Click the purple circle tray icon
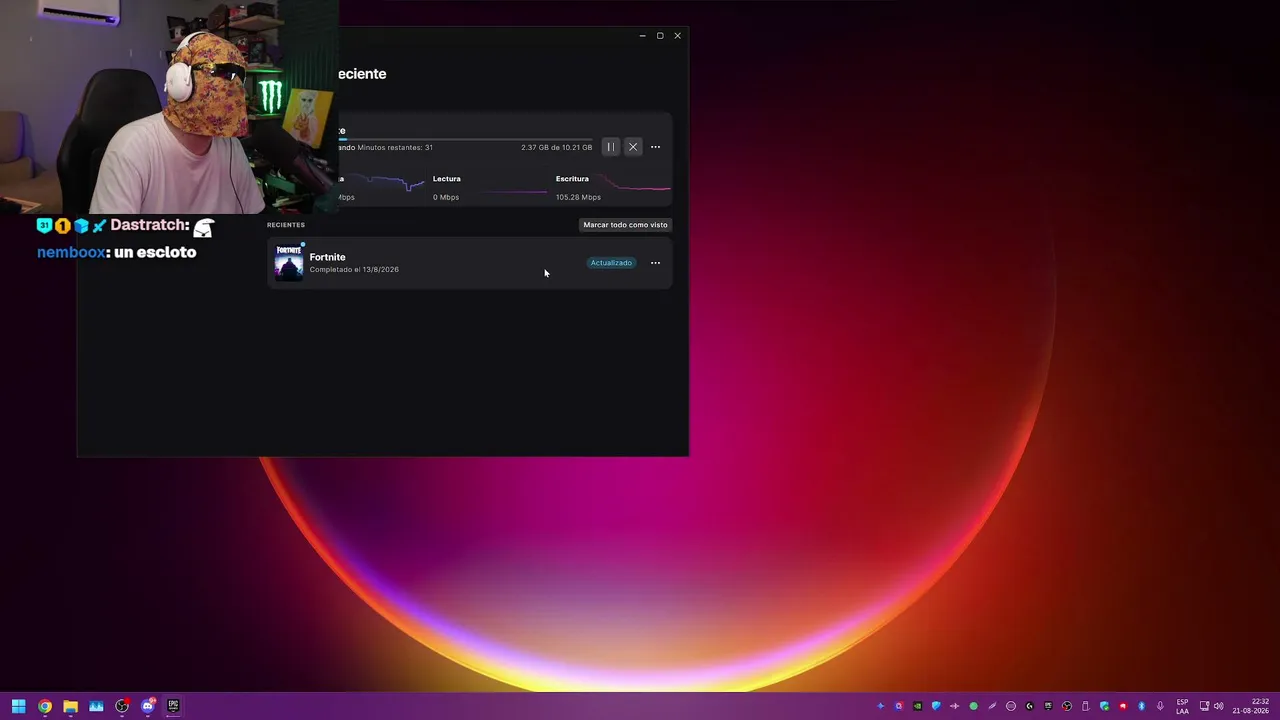1280x720 pixels. point(898,706)
